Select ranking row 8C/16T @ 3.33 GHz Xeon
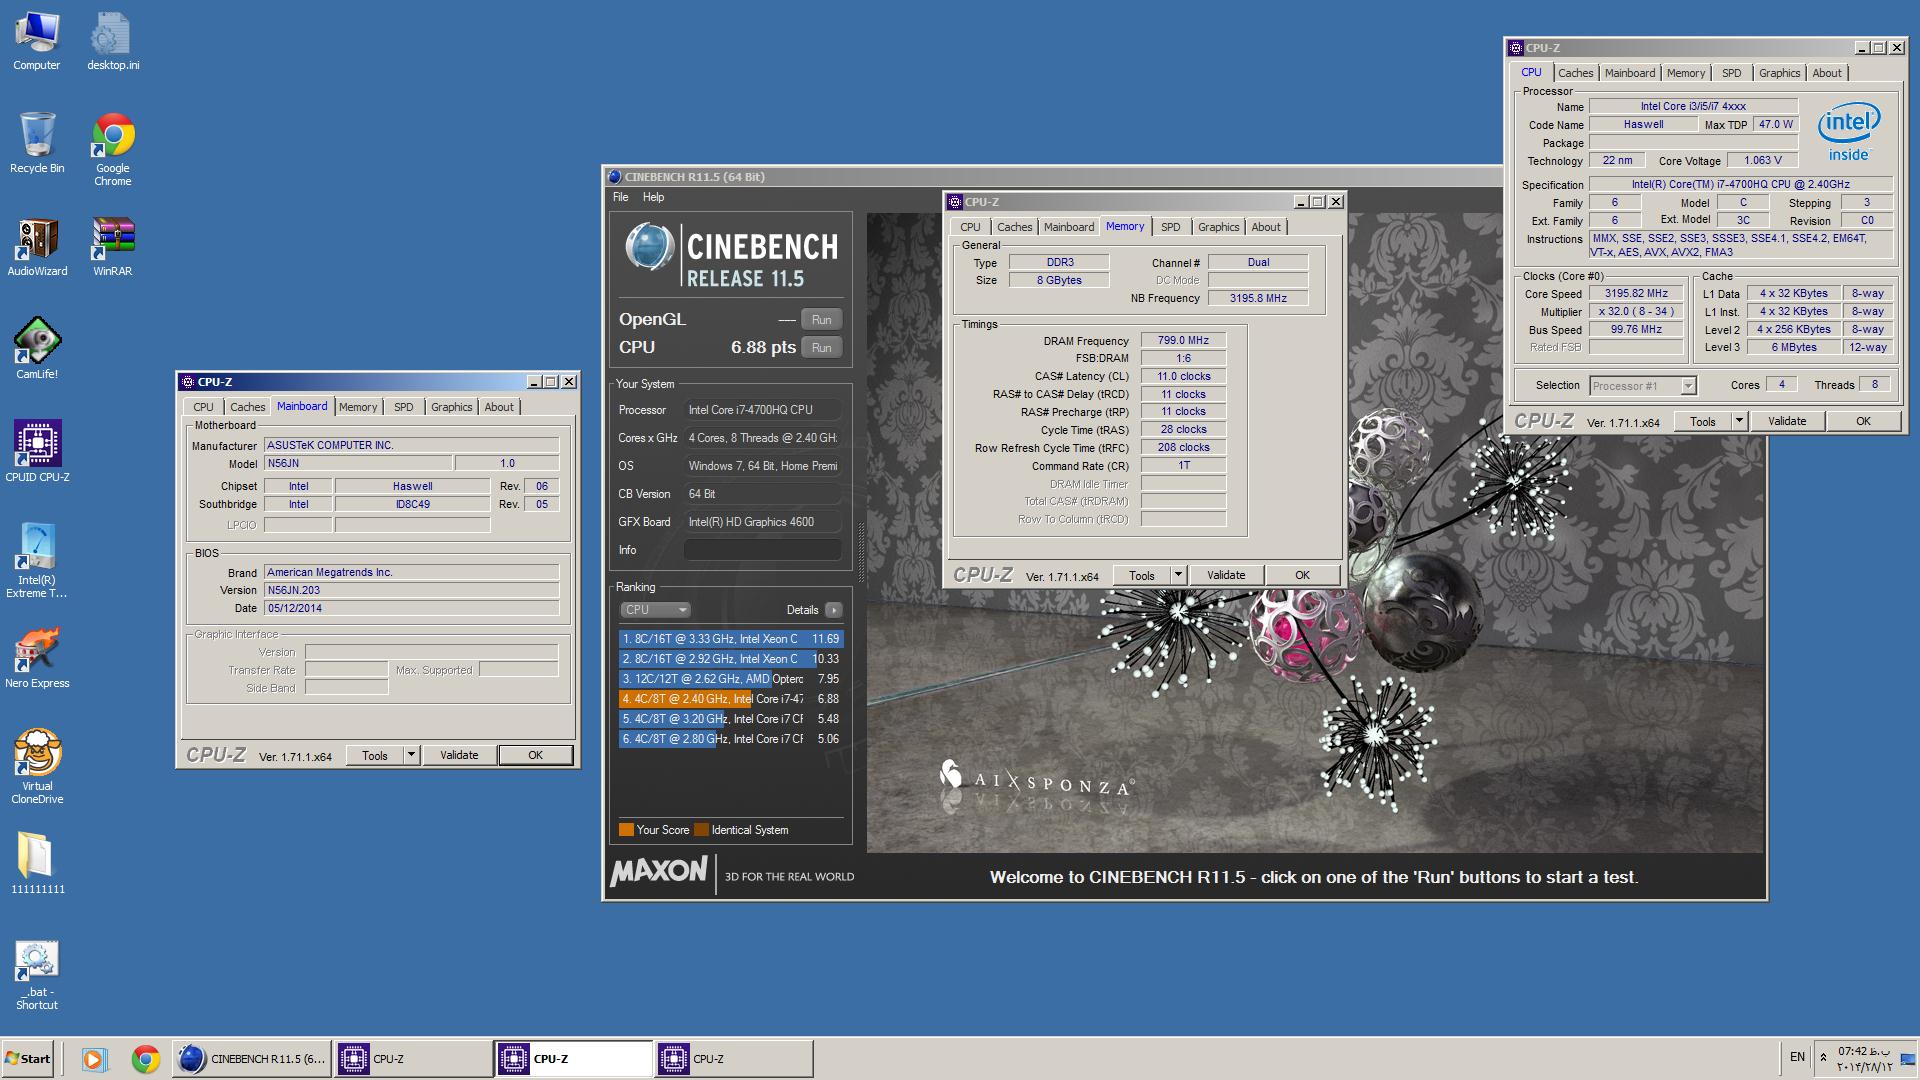 (731, 639)
